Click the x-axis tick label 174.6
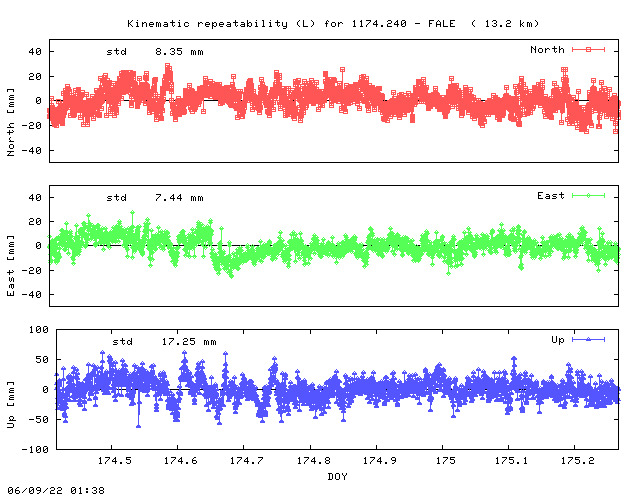This screenshot has height=496, width=640. 180,460
